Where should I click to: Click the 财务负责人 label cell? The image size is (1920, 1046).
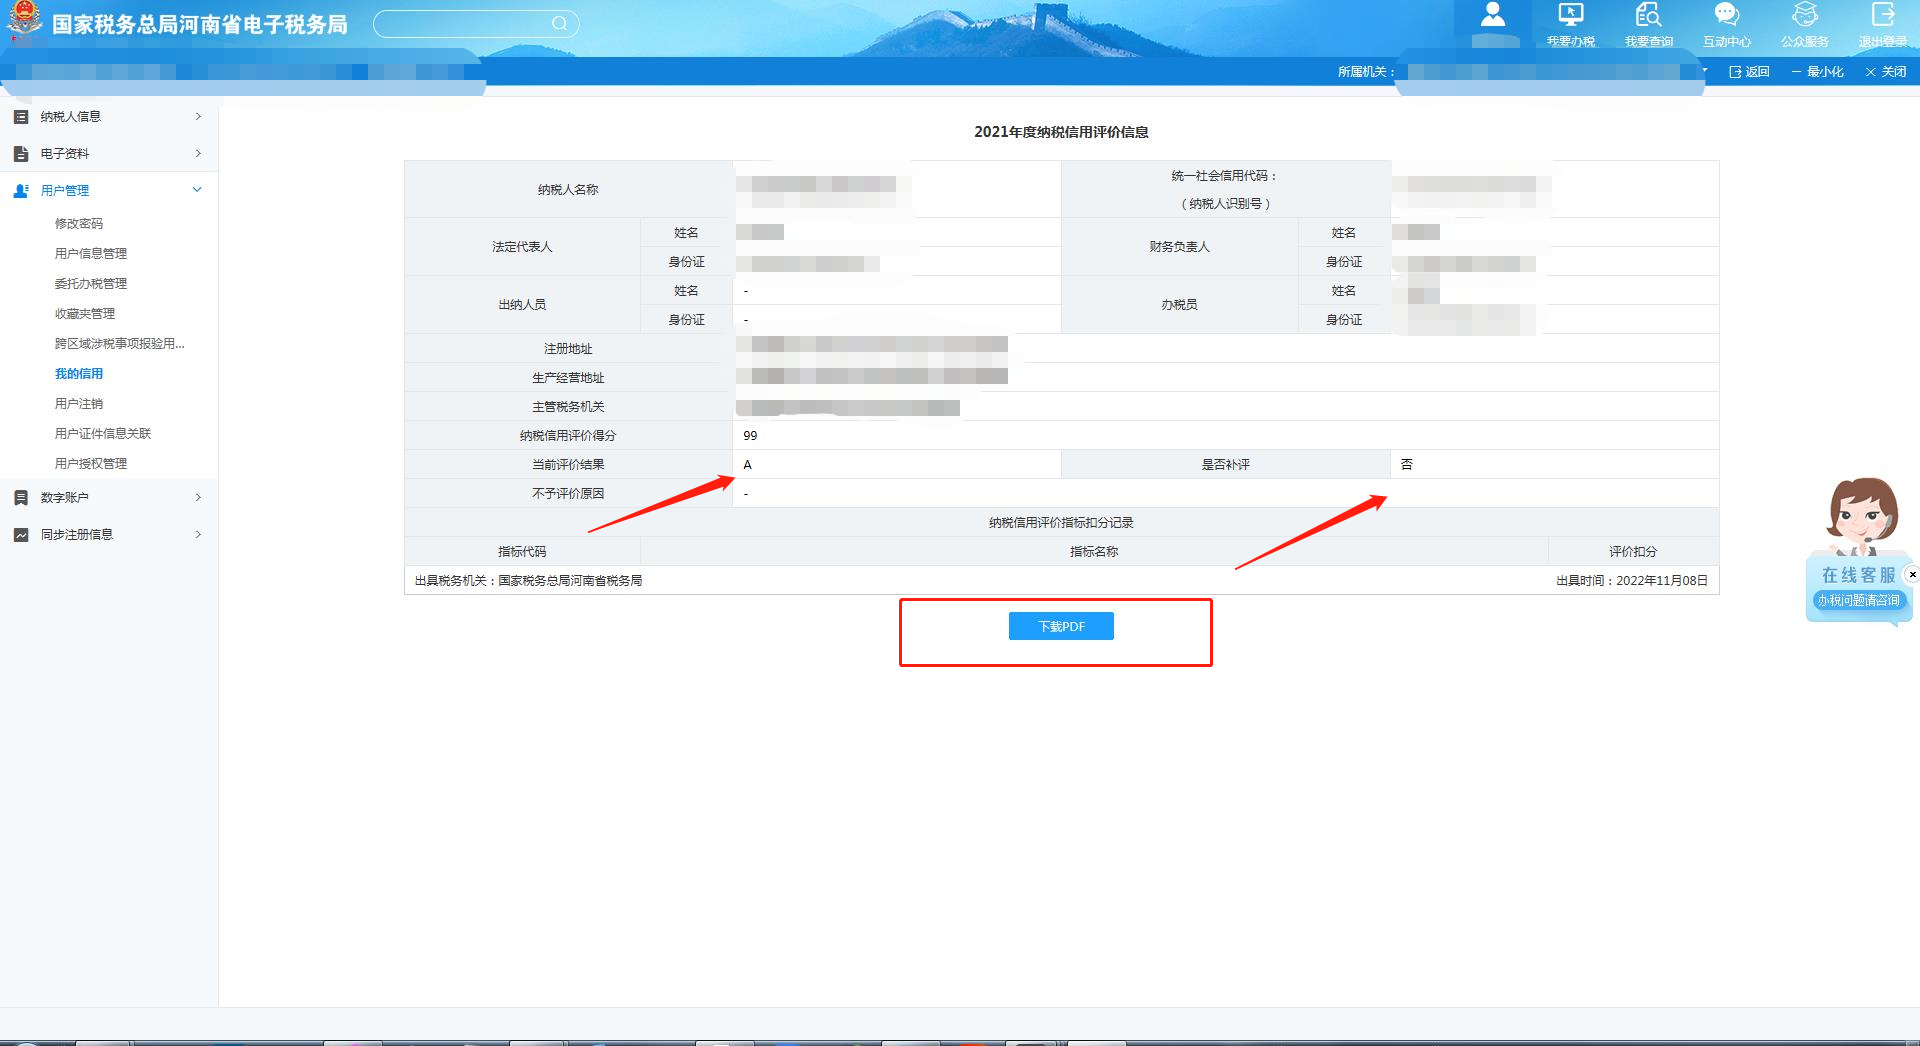click(x=1179, y=247)
